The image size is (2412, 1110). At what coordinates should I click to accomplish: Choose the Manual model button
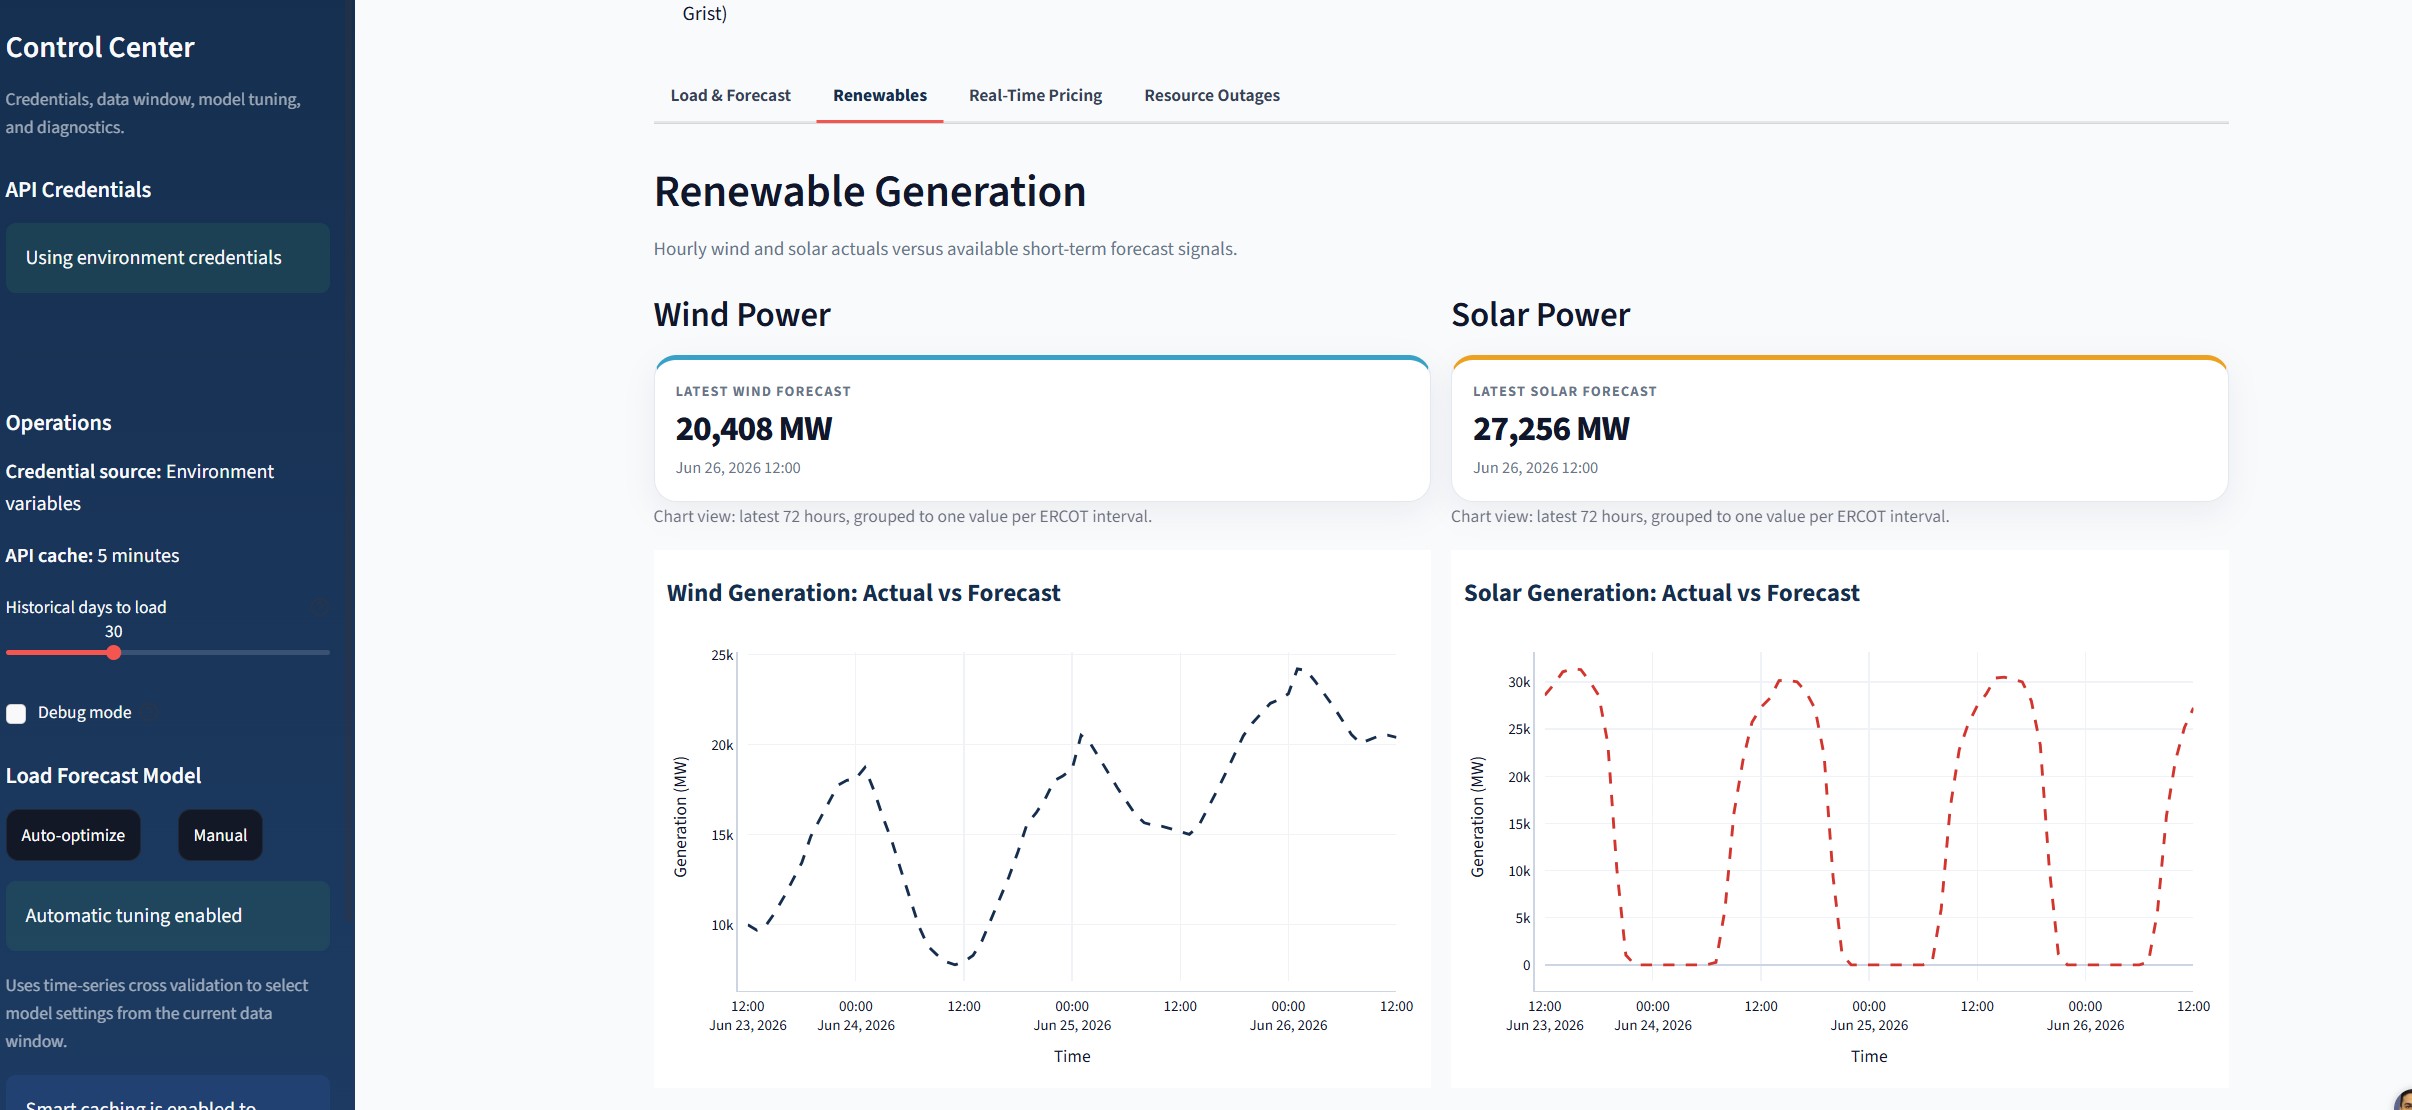point(220,835)
